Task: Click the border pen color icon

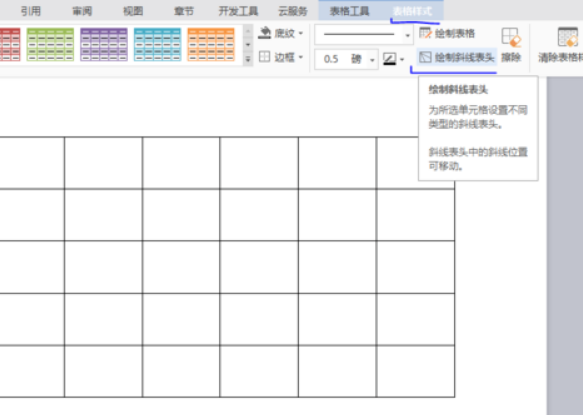Action: 389,59
